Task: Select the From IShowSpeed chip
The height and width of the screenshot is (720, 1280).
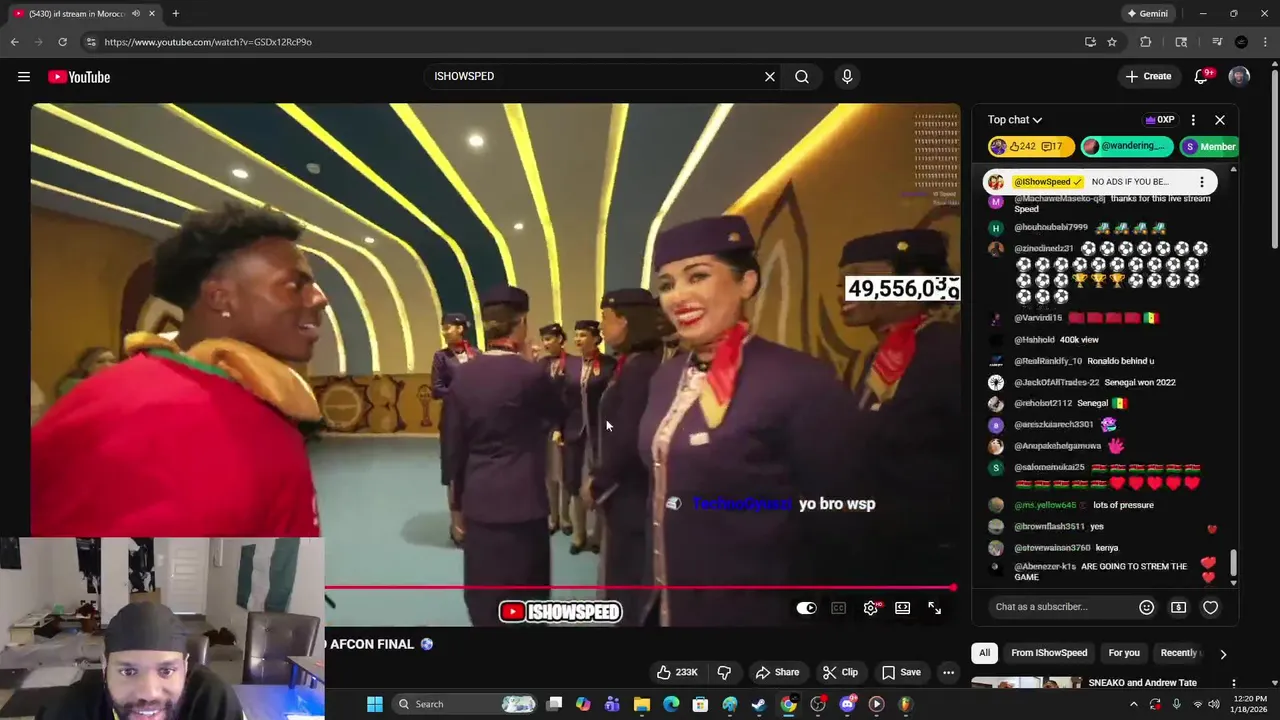Action: click(x=1049, y=653)
